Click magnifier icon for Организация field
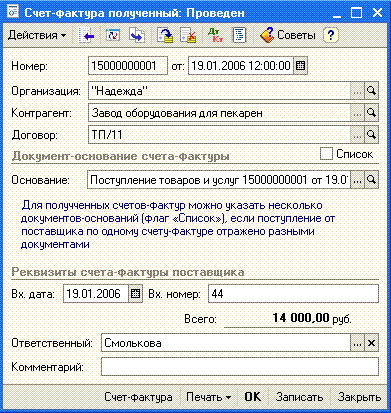The image size is (391, 413). click(371, 91)
